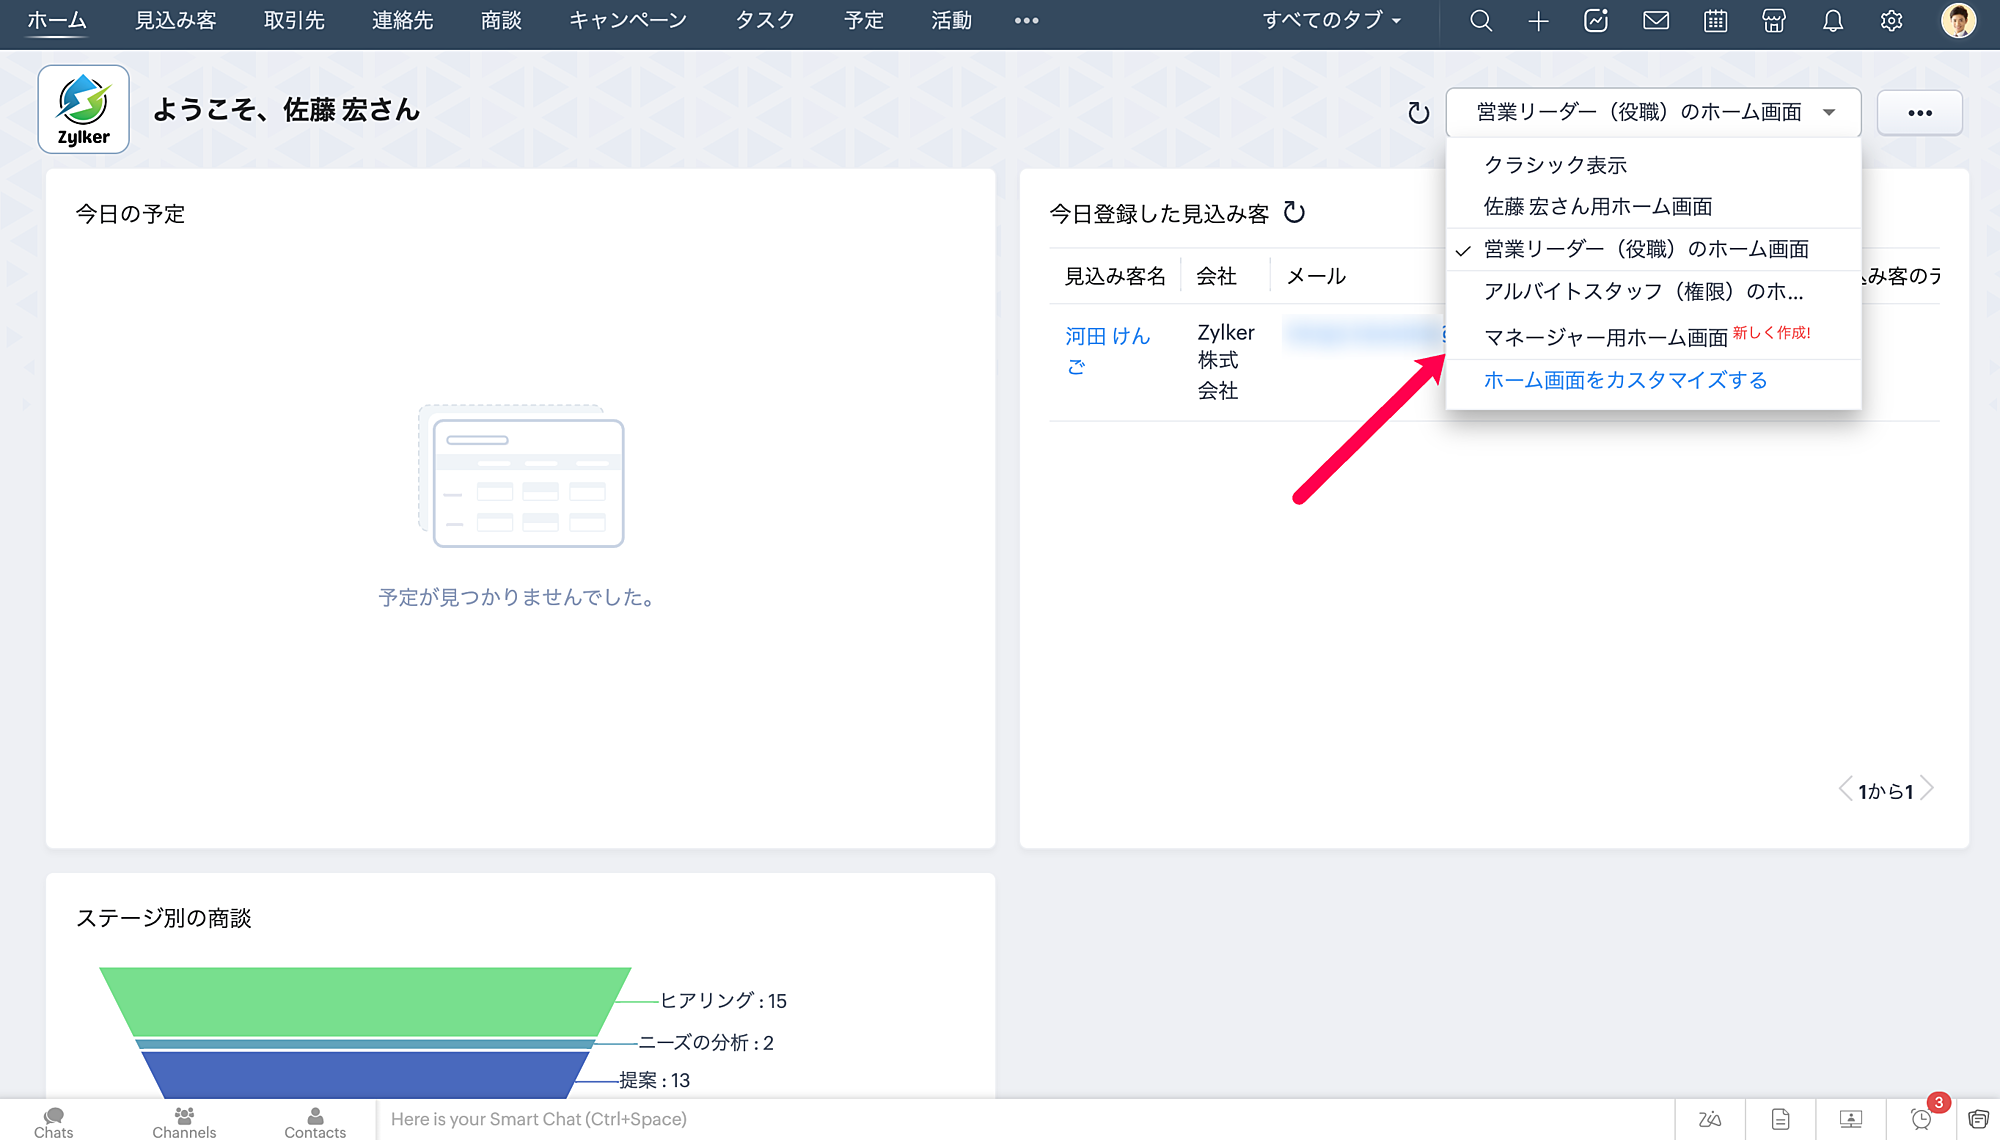Click the notification bell icon

click(1832, 21)
